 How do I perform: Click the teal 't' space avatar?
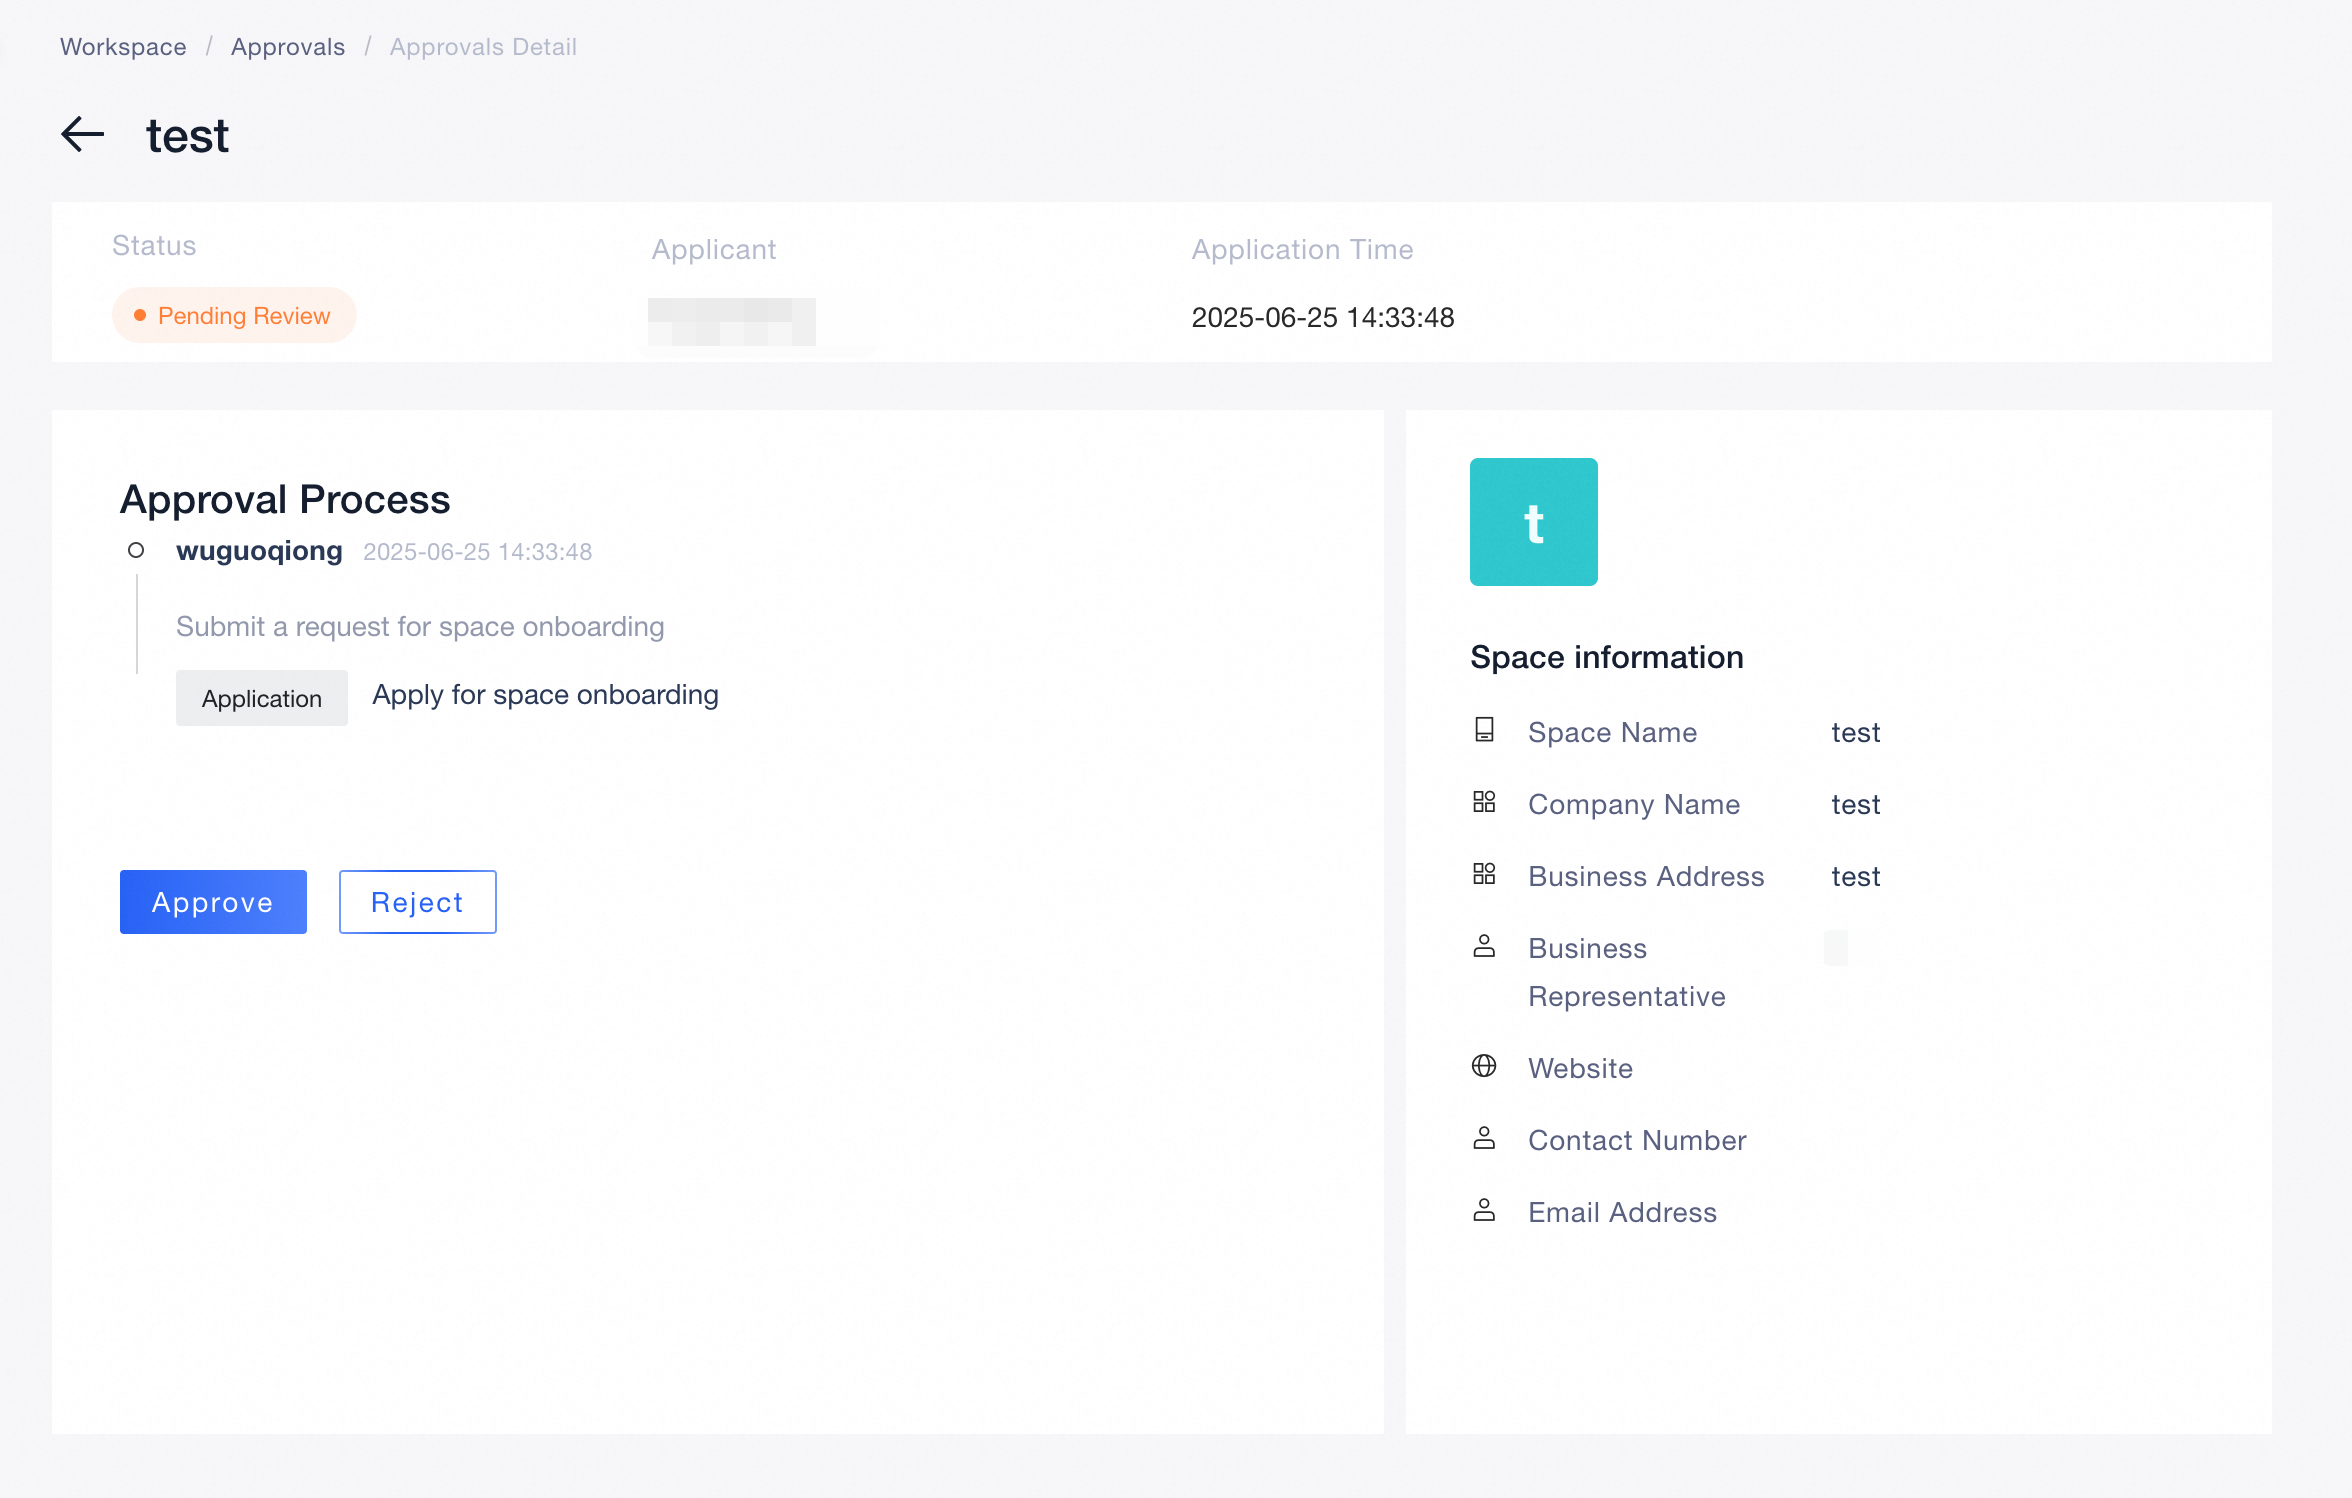pyautogui.click(x=1533, y=522)
